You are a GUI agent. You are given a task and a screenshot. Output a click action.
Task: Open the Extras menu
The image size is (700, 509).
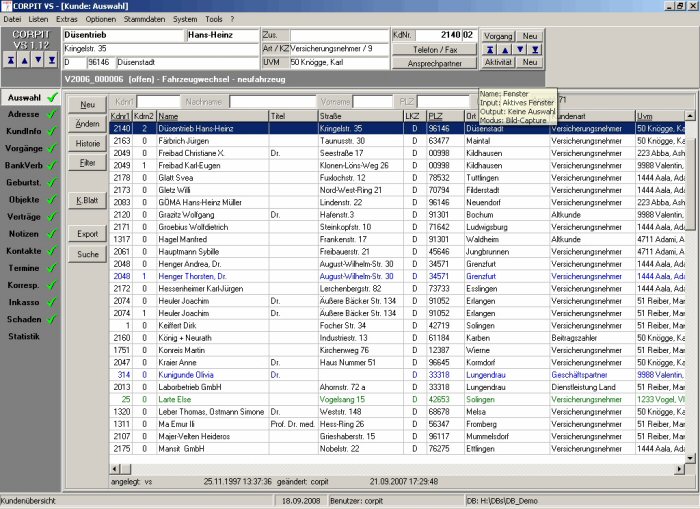pos(67,19)
